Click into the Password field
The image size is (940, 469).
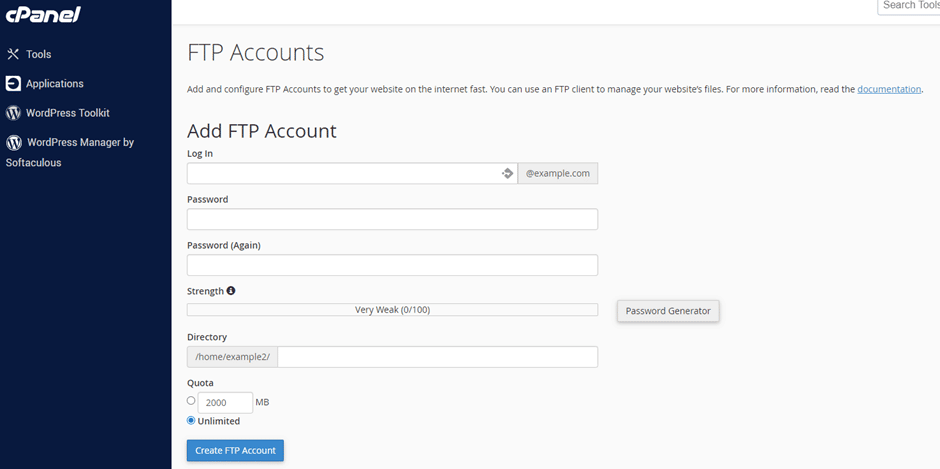click(x=392, y=219)
